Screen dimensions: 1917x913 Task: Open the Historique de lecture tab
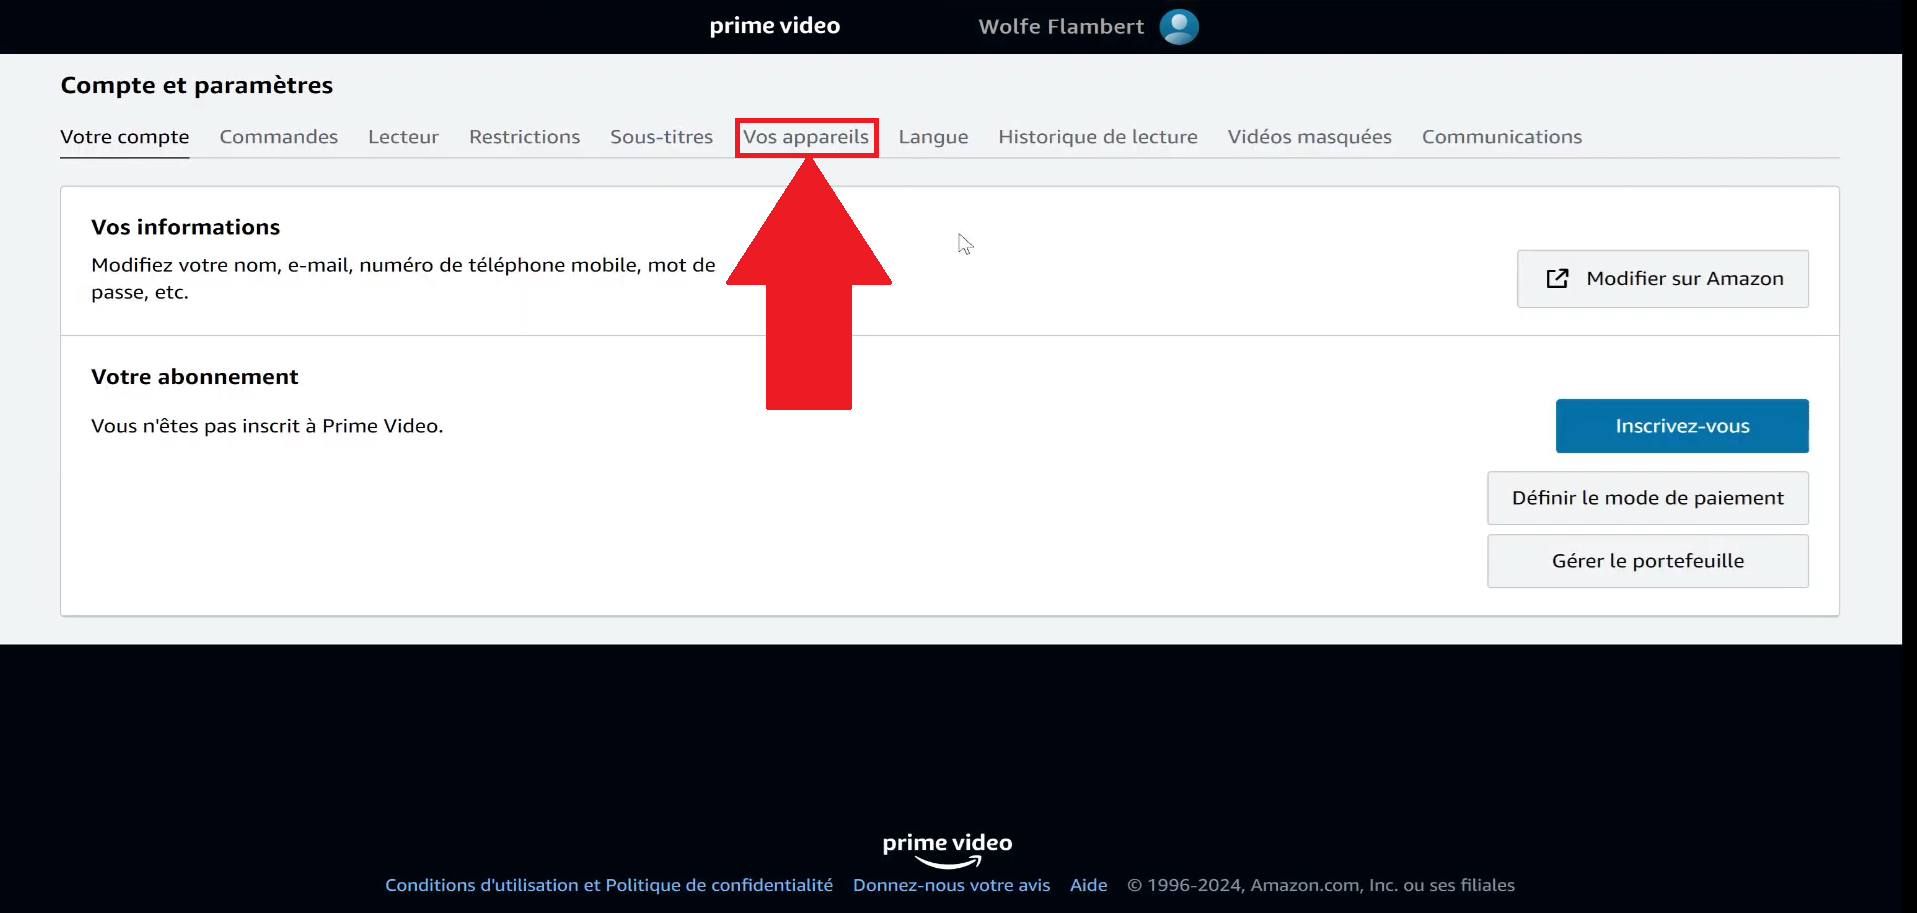click(x=1097, y=137)
